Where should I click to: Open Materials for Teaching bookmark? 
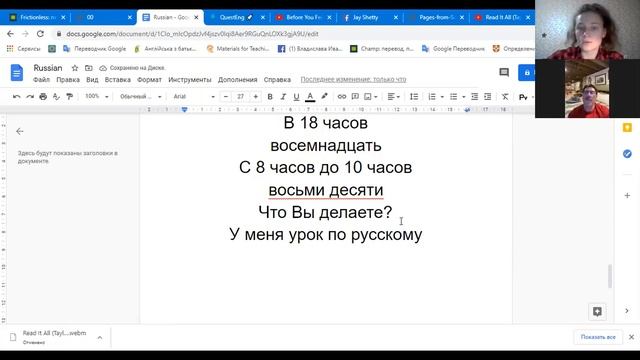coord(238,49)
